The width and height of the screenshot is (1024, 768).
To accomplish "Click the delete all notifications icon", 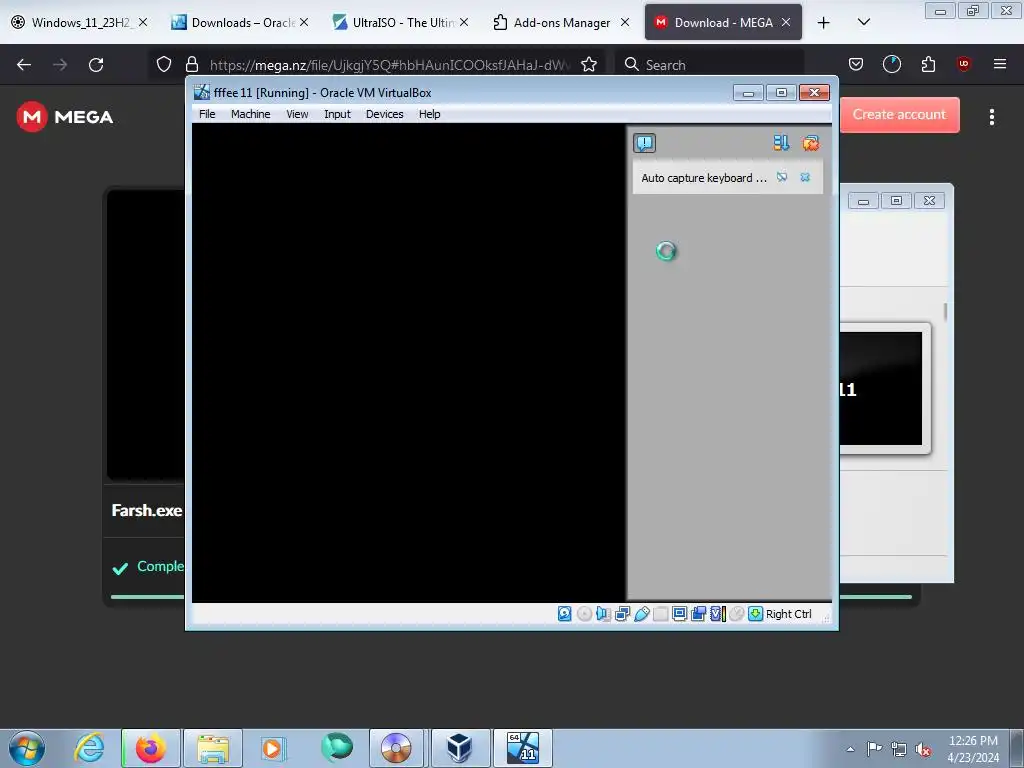I will tap(810, 143).
